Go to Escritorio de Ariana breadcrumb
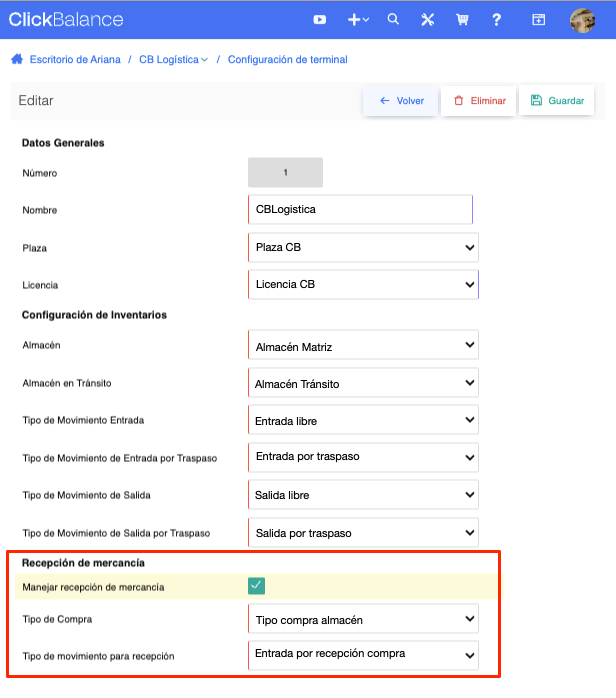The image size is (616, 698). coord(75,60)
